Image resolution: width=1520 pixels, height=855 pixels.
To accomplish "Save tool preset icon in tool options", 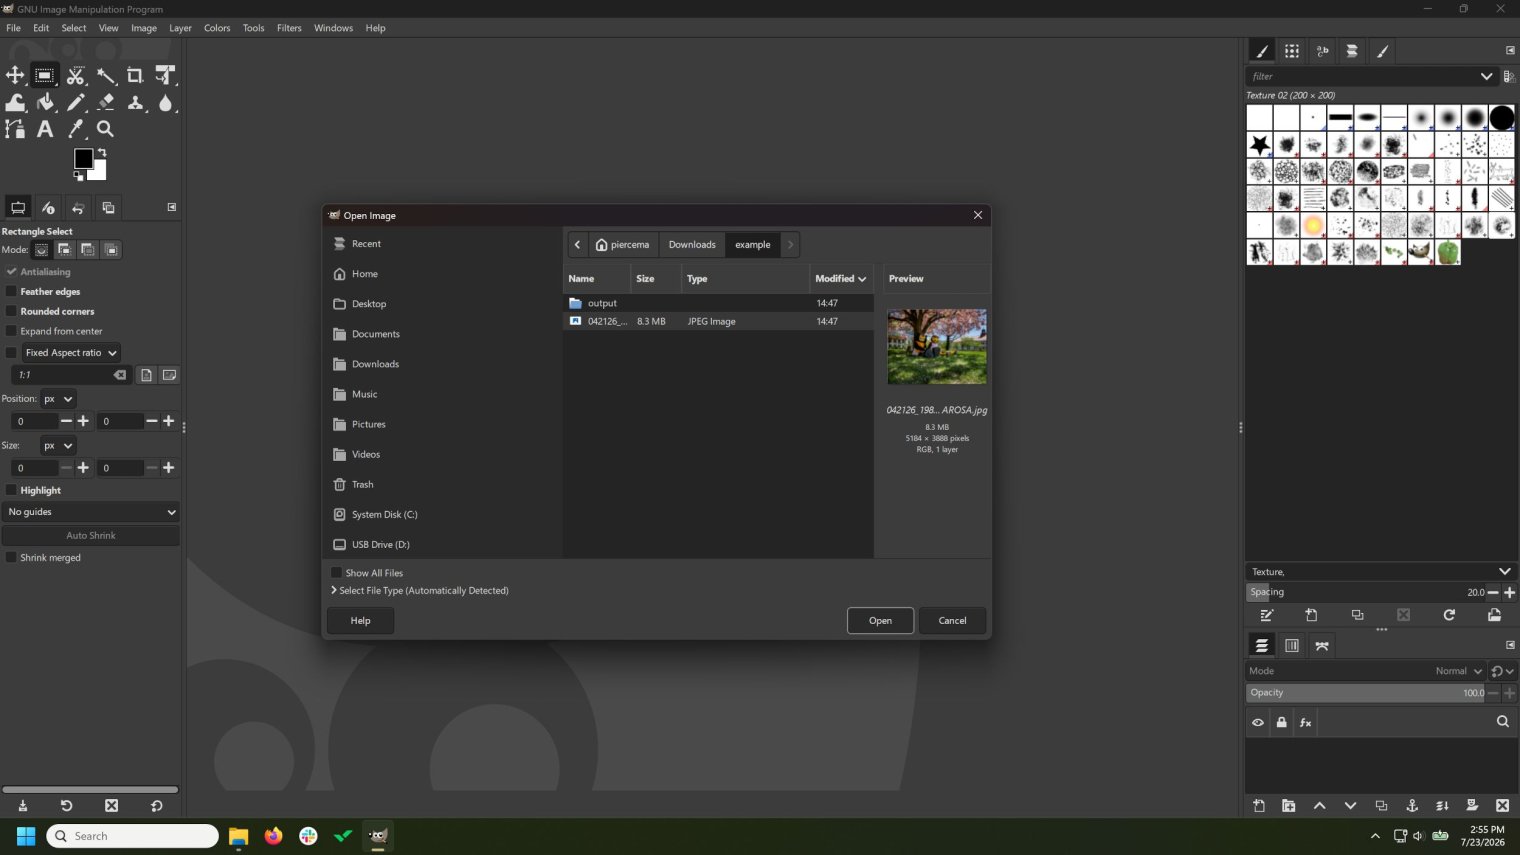I will [23, 806].
